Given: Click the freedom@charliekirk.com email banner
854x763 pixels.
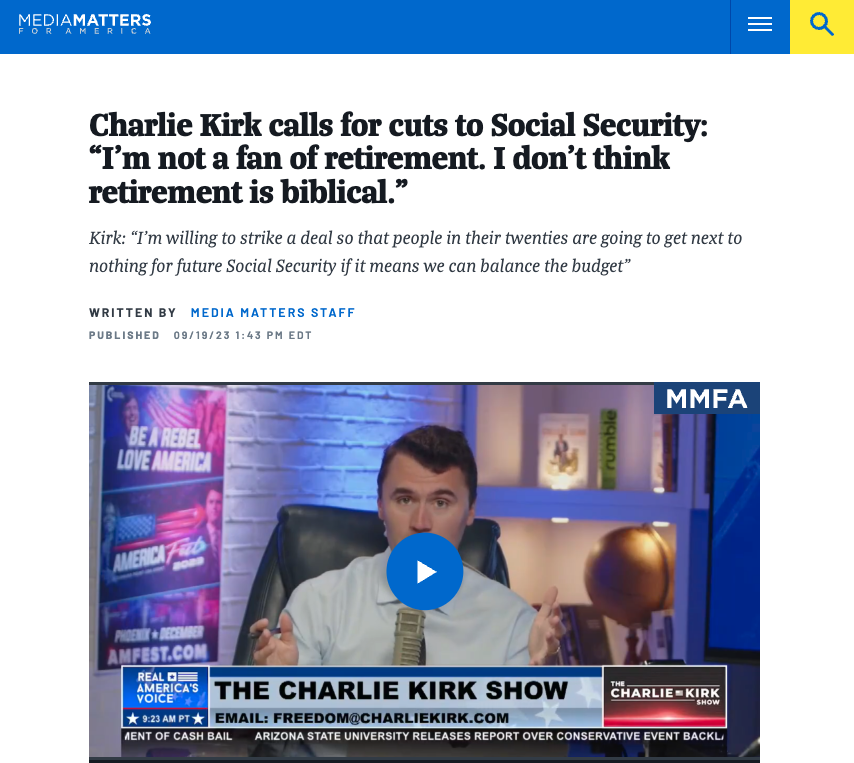Looking at the screenshot, I should pyautogui.click(x=362, y=718).
